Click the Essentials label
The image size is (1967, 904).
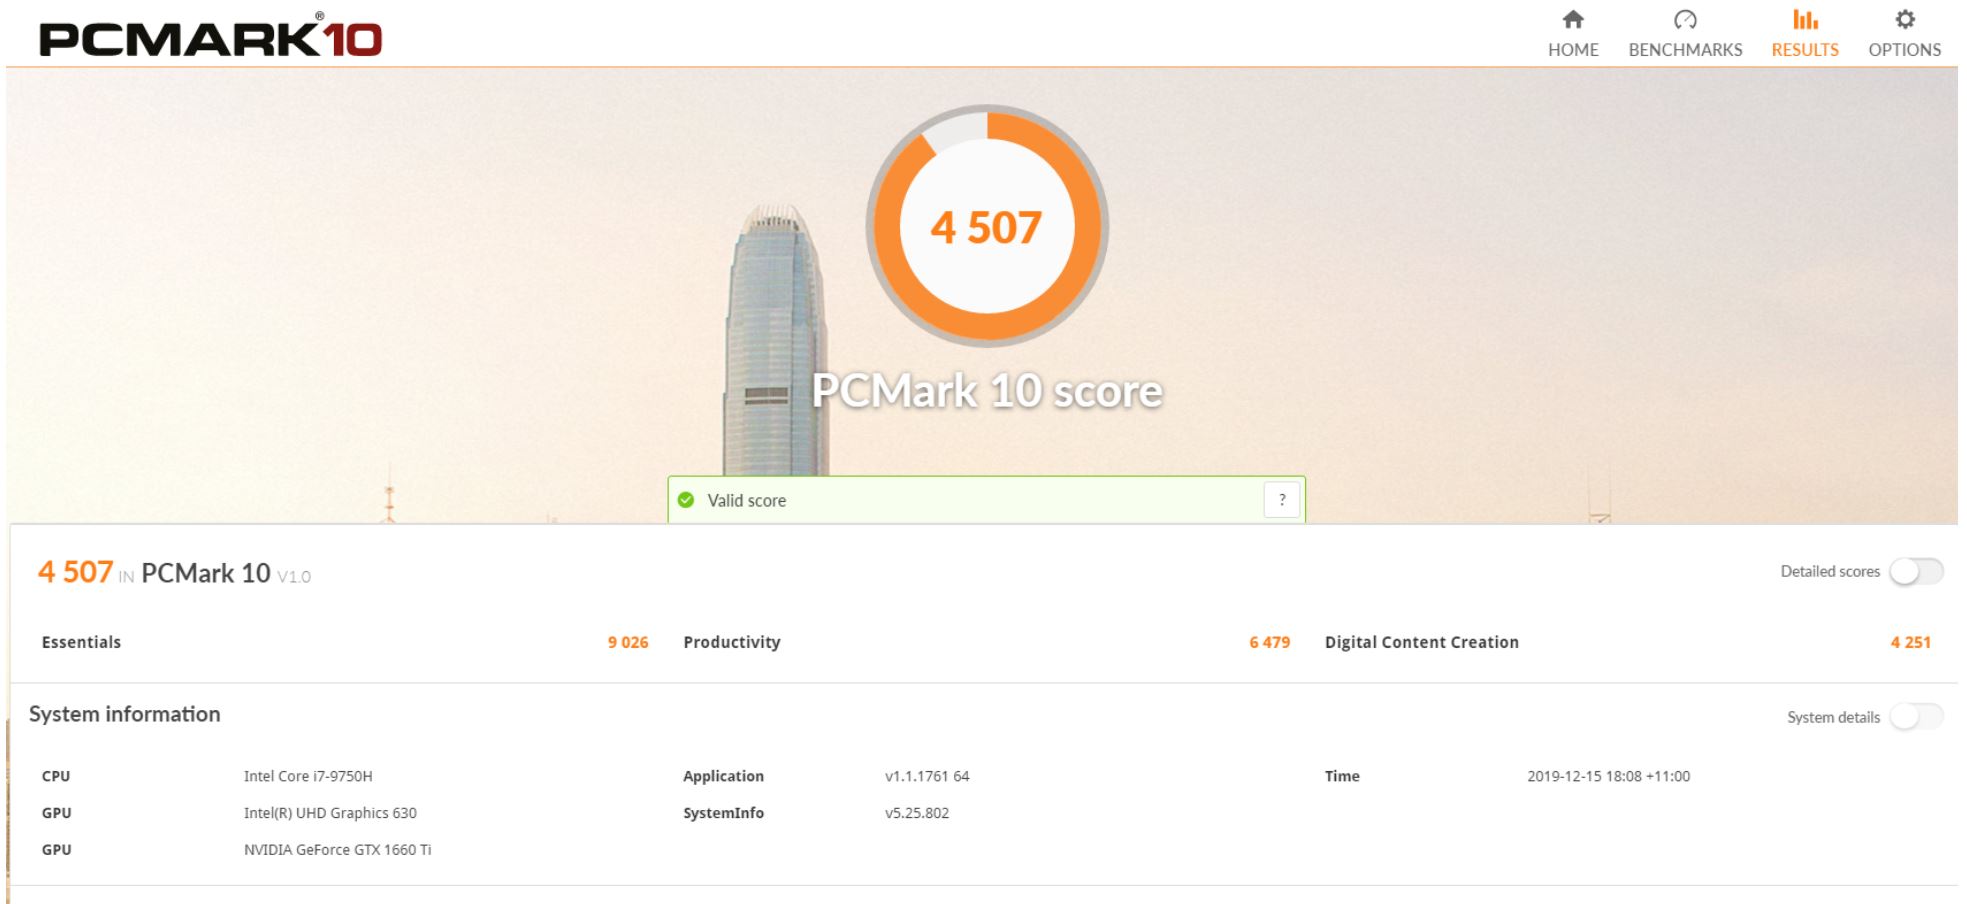coord(81,642)
